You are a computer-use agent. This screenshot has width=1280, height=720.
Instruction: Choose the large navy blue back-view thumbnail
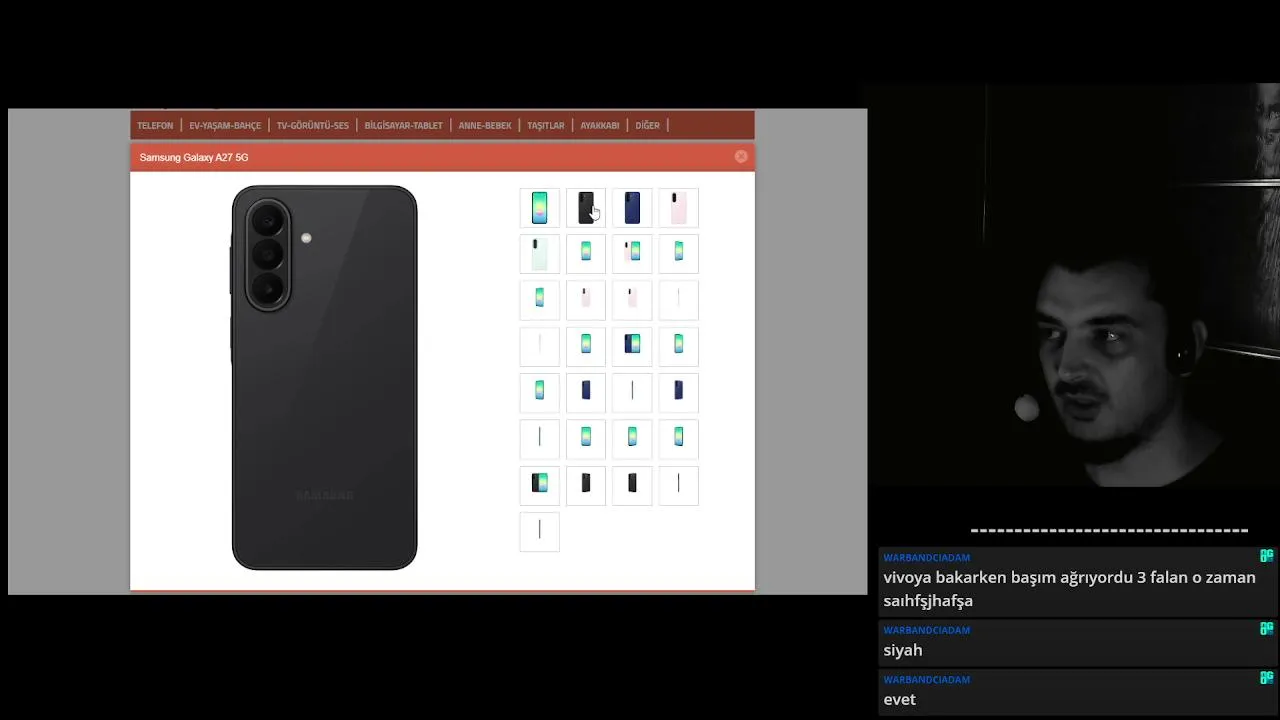pyautogui.click(x=632, y=208)
